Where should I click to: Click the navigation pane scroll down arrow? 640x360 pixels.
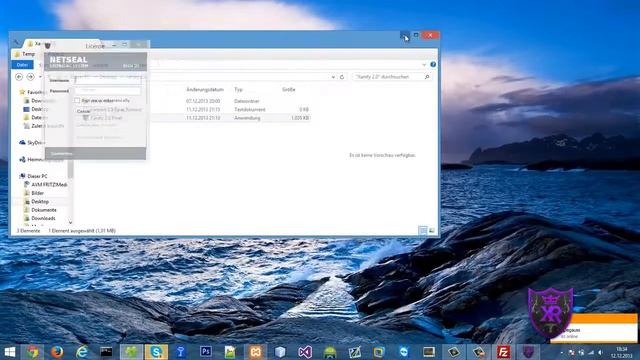point(70,222)
